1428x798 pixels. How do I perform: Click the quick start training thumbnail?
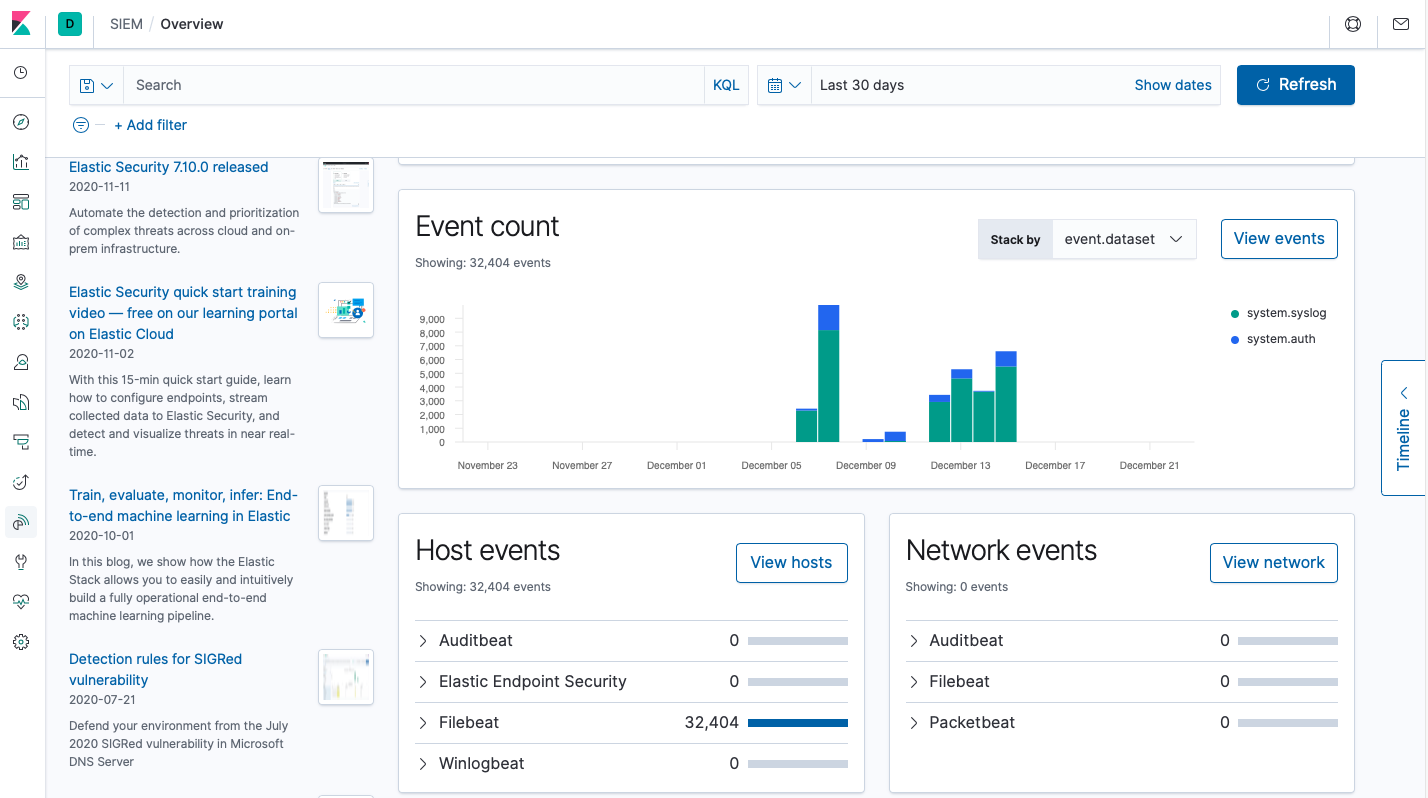click(346, 310)
